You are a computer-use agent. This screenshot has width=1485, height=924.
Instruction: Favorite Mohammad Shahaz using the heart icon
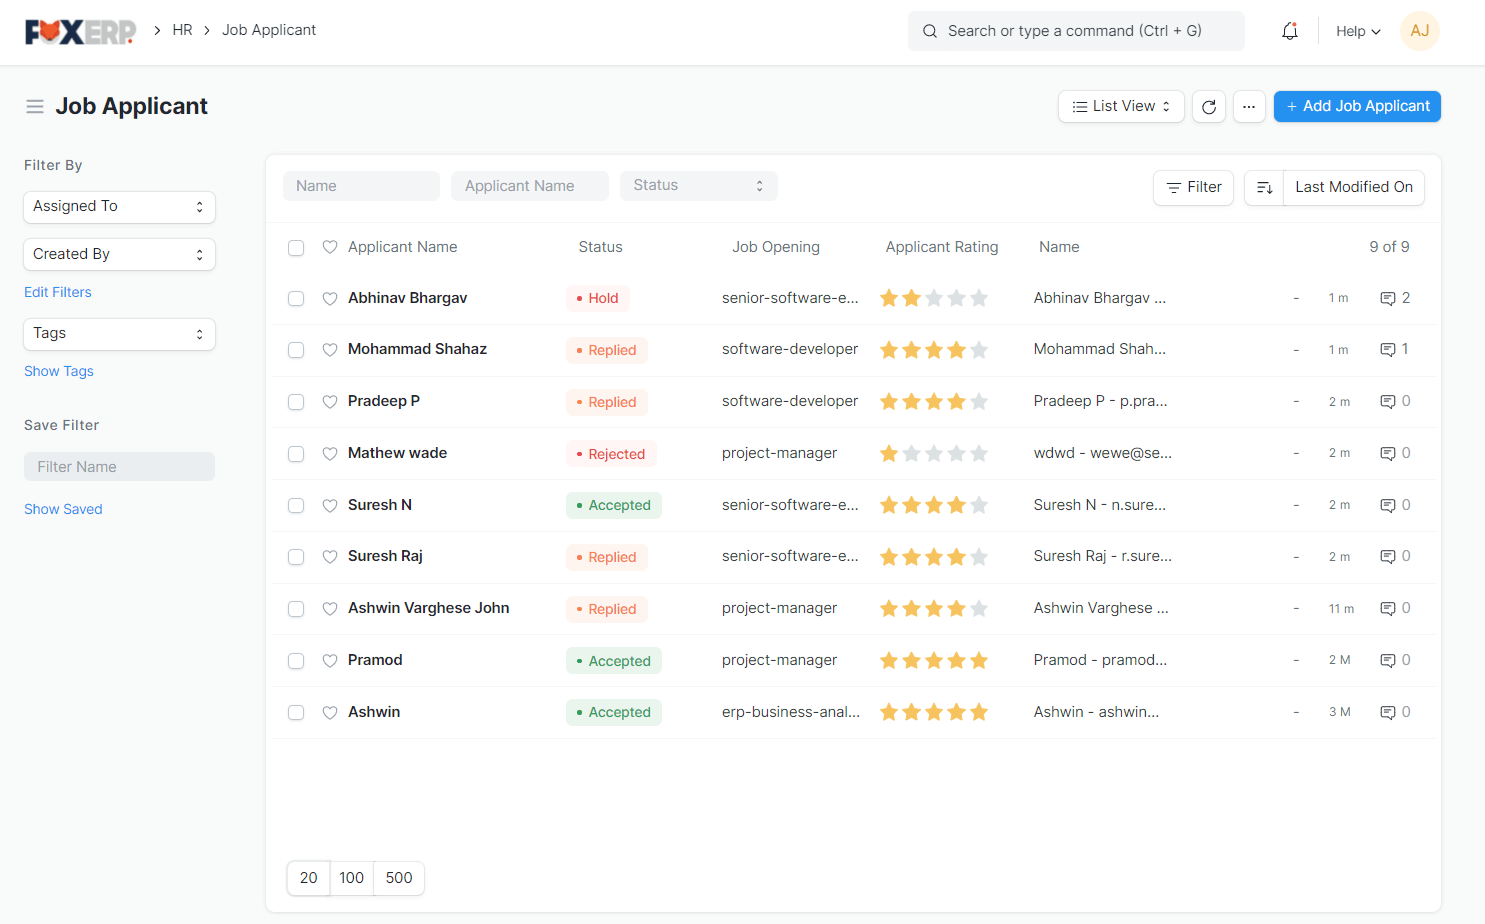[x=330, y=349]
